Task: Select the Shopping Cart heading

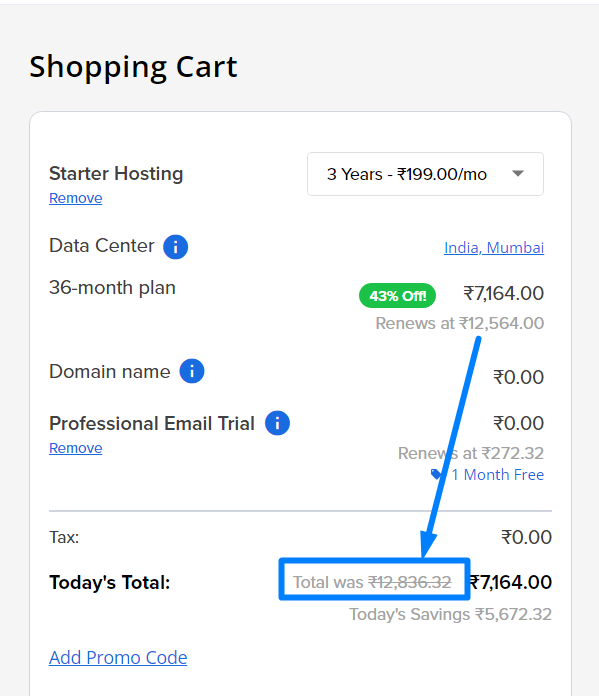Action: (133, 67)
